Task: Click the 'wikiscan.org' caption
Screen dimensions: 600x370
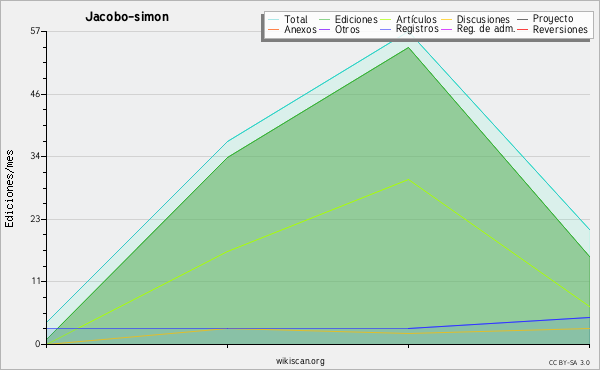Action: coord(300,361)
